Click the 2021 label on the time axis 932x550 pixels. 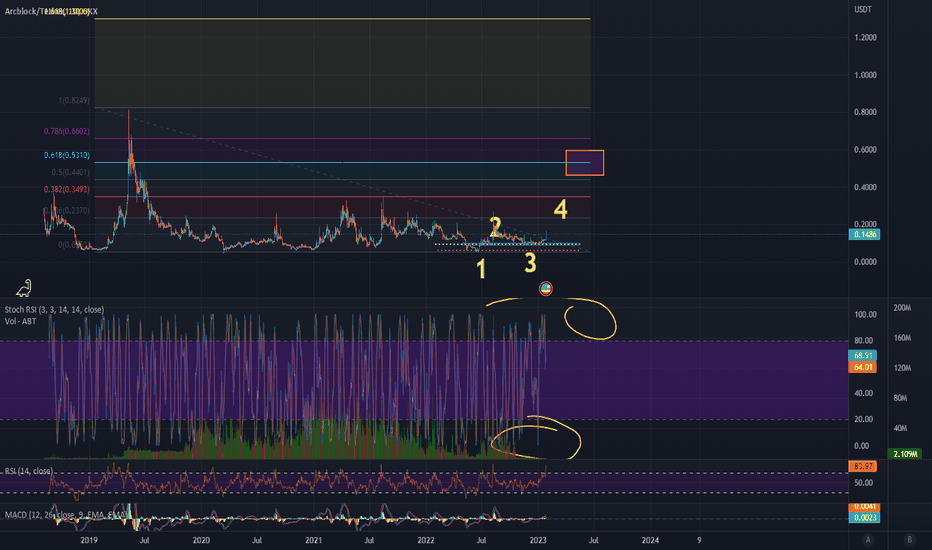click(313, 540)
